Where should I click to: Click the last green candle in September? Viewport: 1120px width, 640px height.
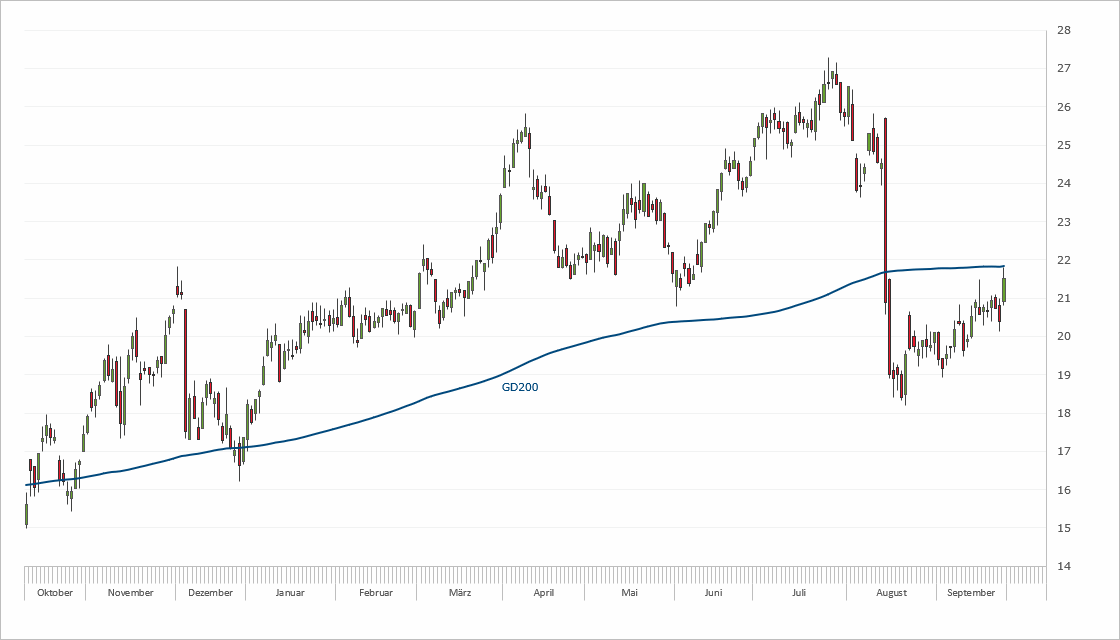pos(1003,289)
